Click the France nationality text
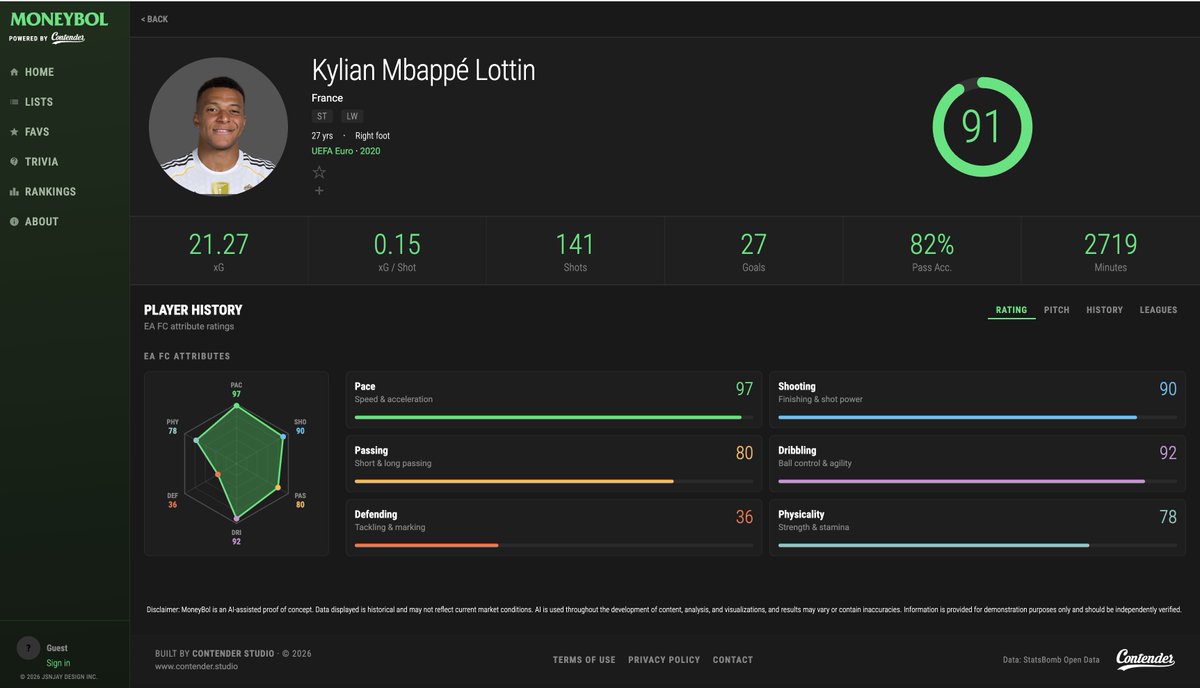The width and height of the screenshot is (1200, 688). tap(327, 98)
